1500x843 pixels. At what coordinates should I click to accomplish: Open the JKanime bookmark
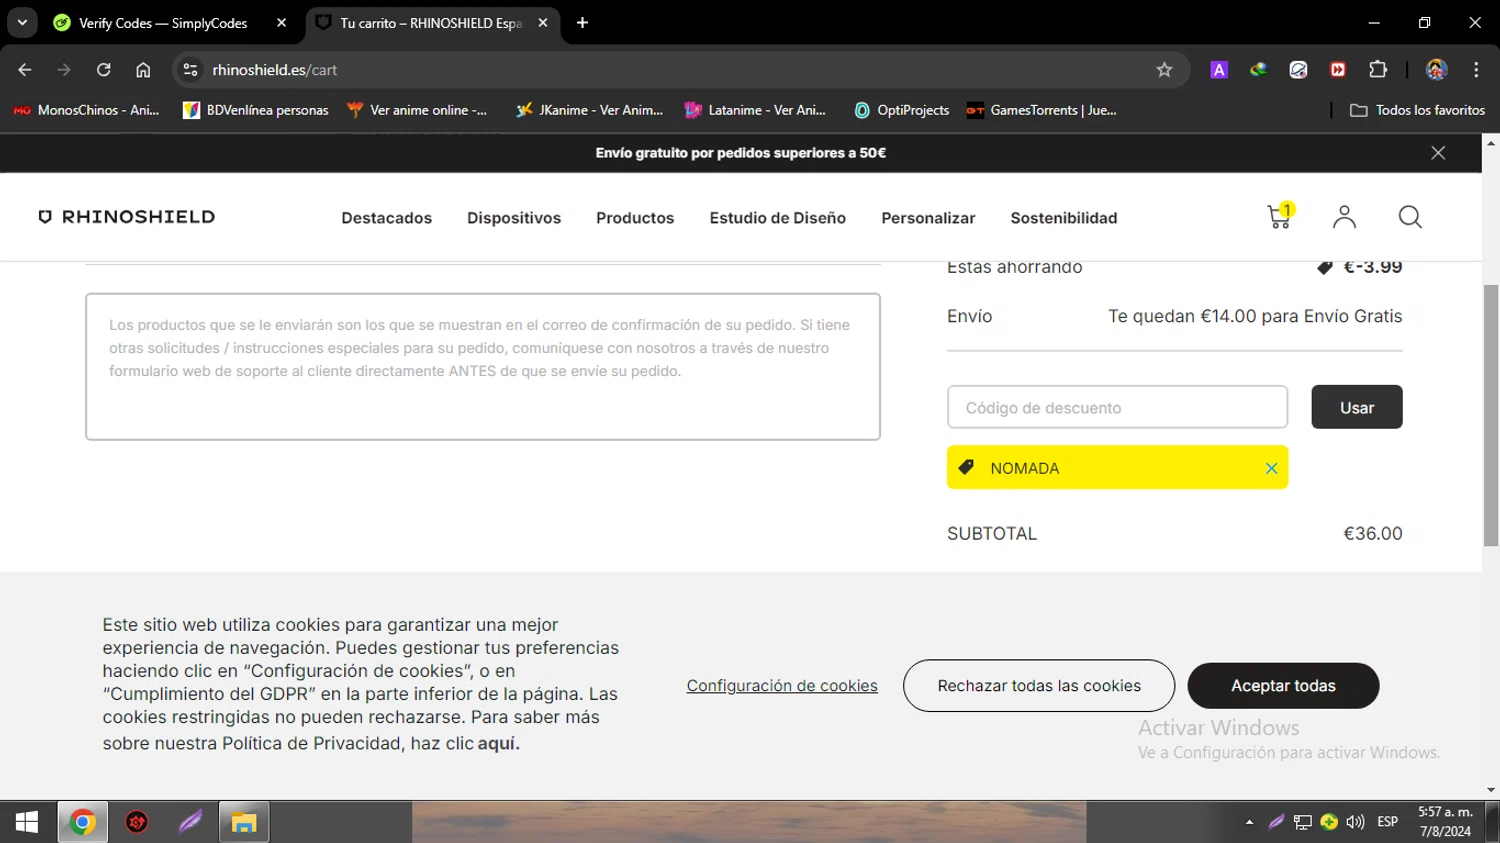590,110
